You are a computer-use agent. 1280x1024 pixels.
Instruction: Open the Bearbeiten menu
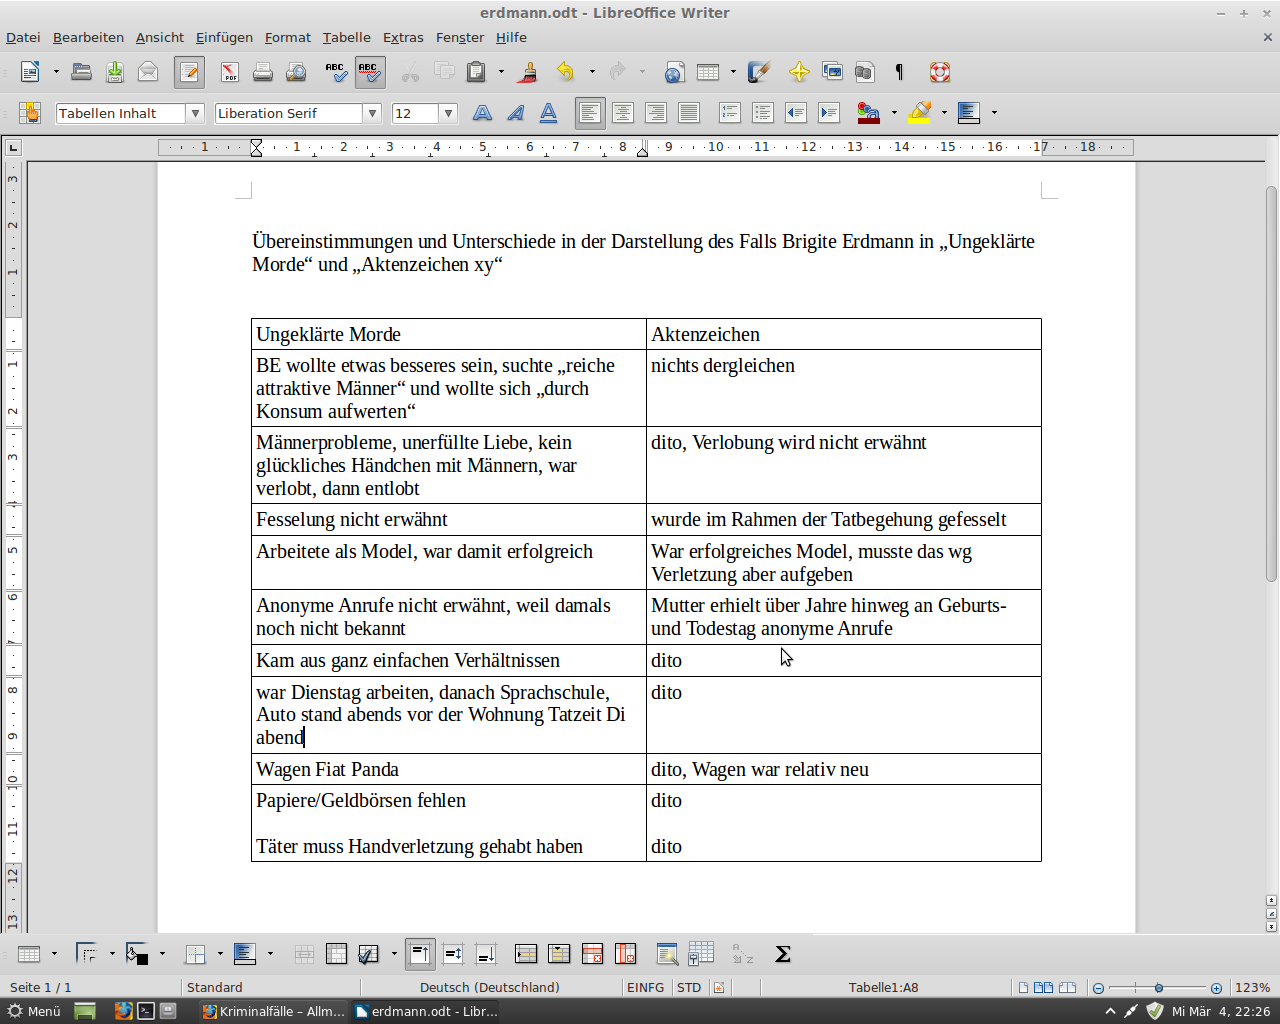coord(88,37)
